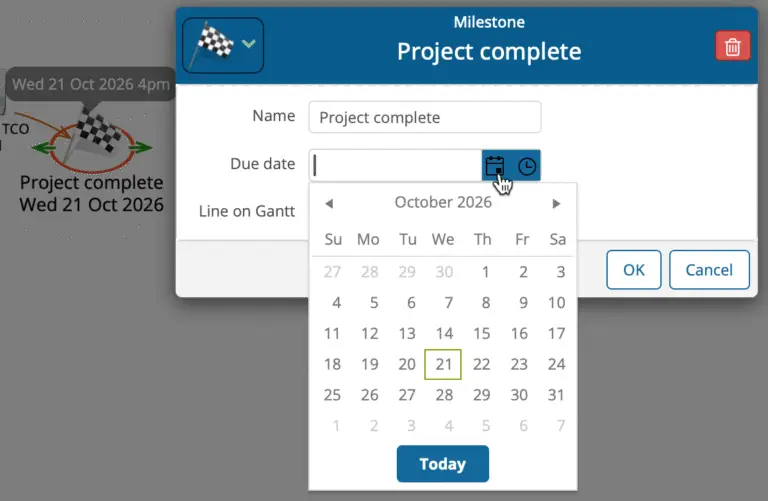Click the October 2026 month header
This screenshot has width=768, height=501.
click(x=443, y=202)
